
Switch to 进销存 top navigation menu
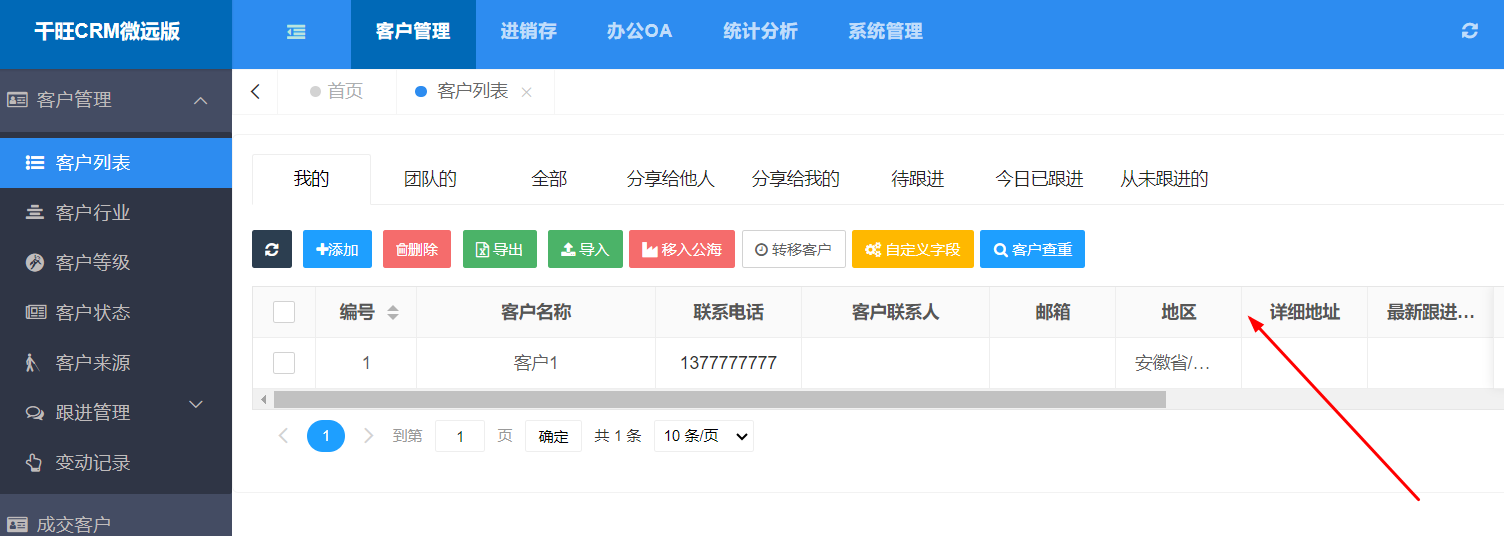[x=528, y=32]
